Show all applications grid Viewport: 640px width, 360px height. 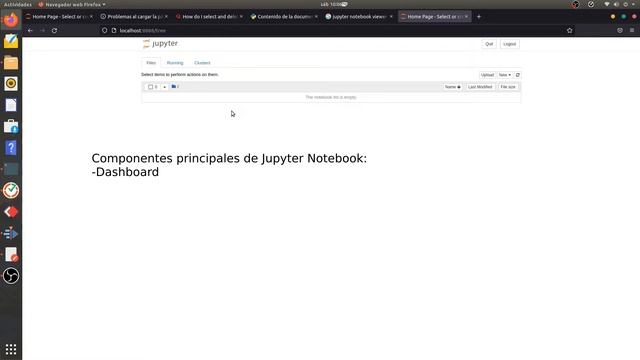point(11,349)
